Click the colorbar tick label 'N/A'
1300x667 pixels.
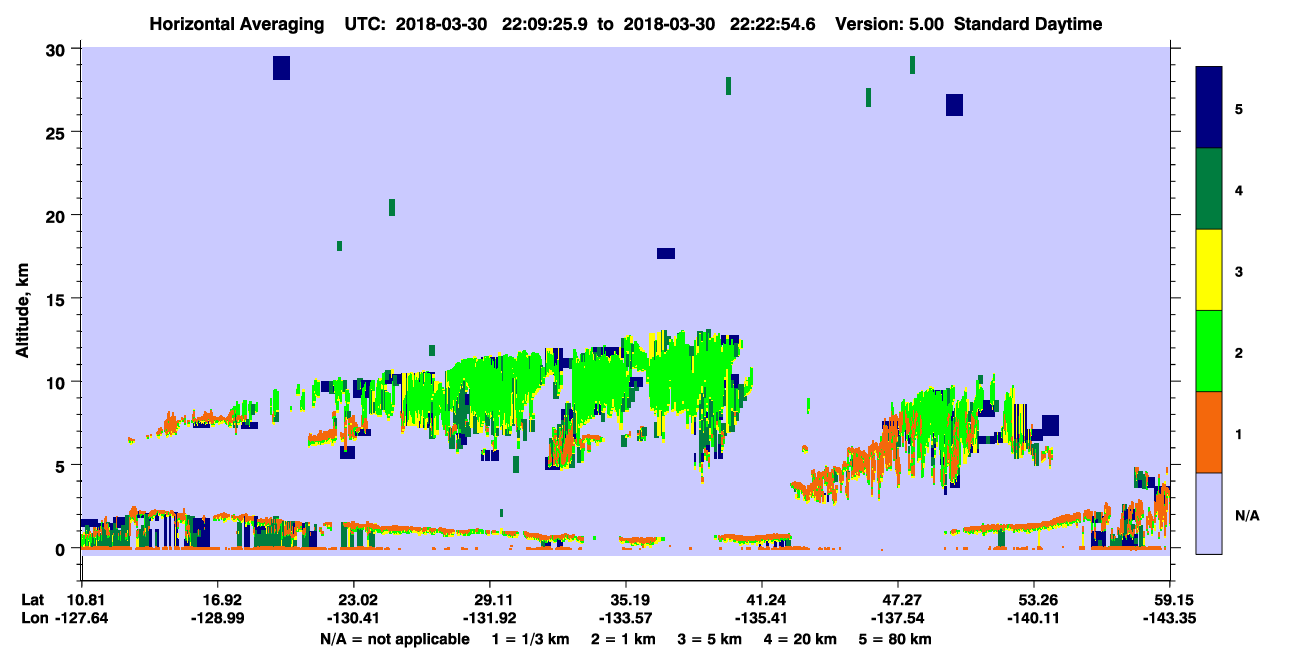(x=1246, y=516)
